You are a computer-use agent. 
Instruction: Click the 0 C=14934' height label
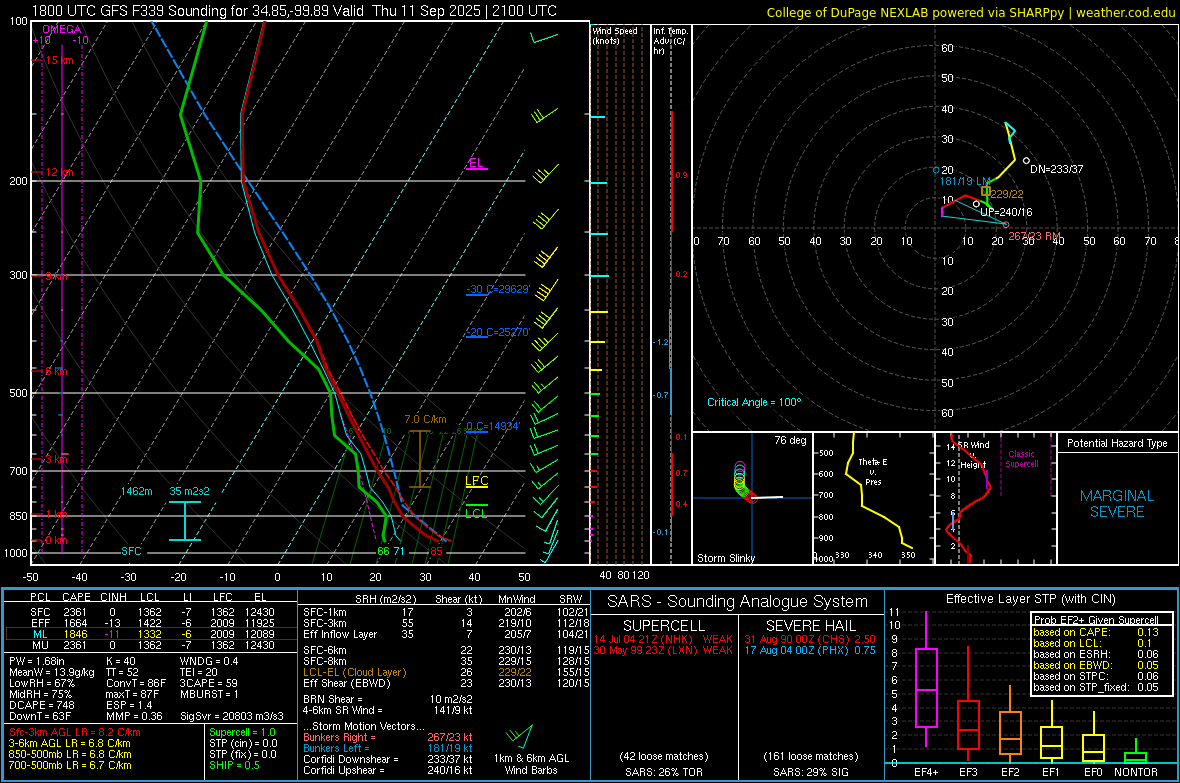tap(493, 426)
